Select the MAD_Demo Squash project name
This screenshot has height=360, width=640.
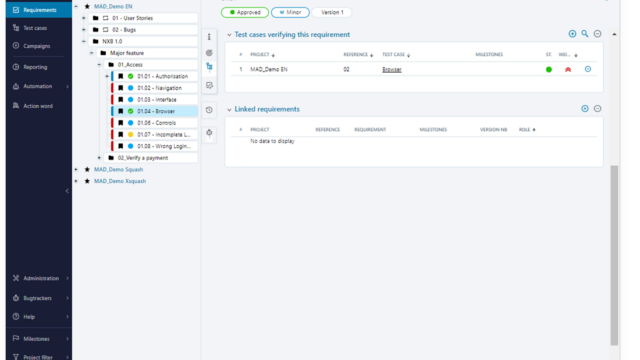[x=118, y=169]
